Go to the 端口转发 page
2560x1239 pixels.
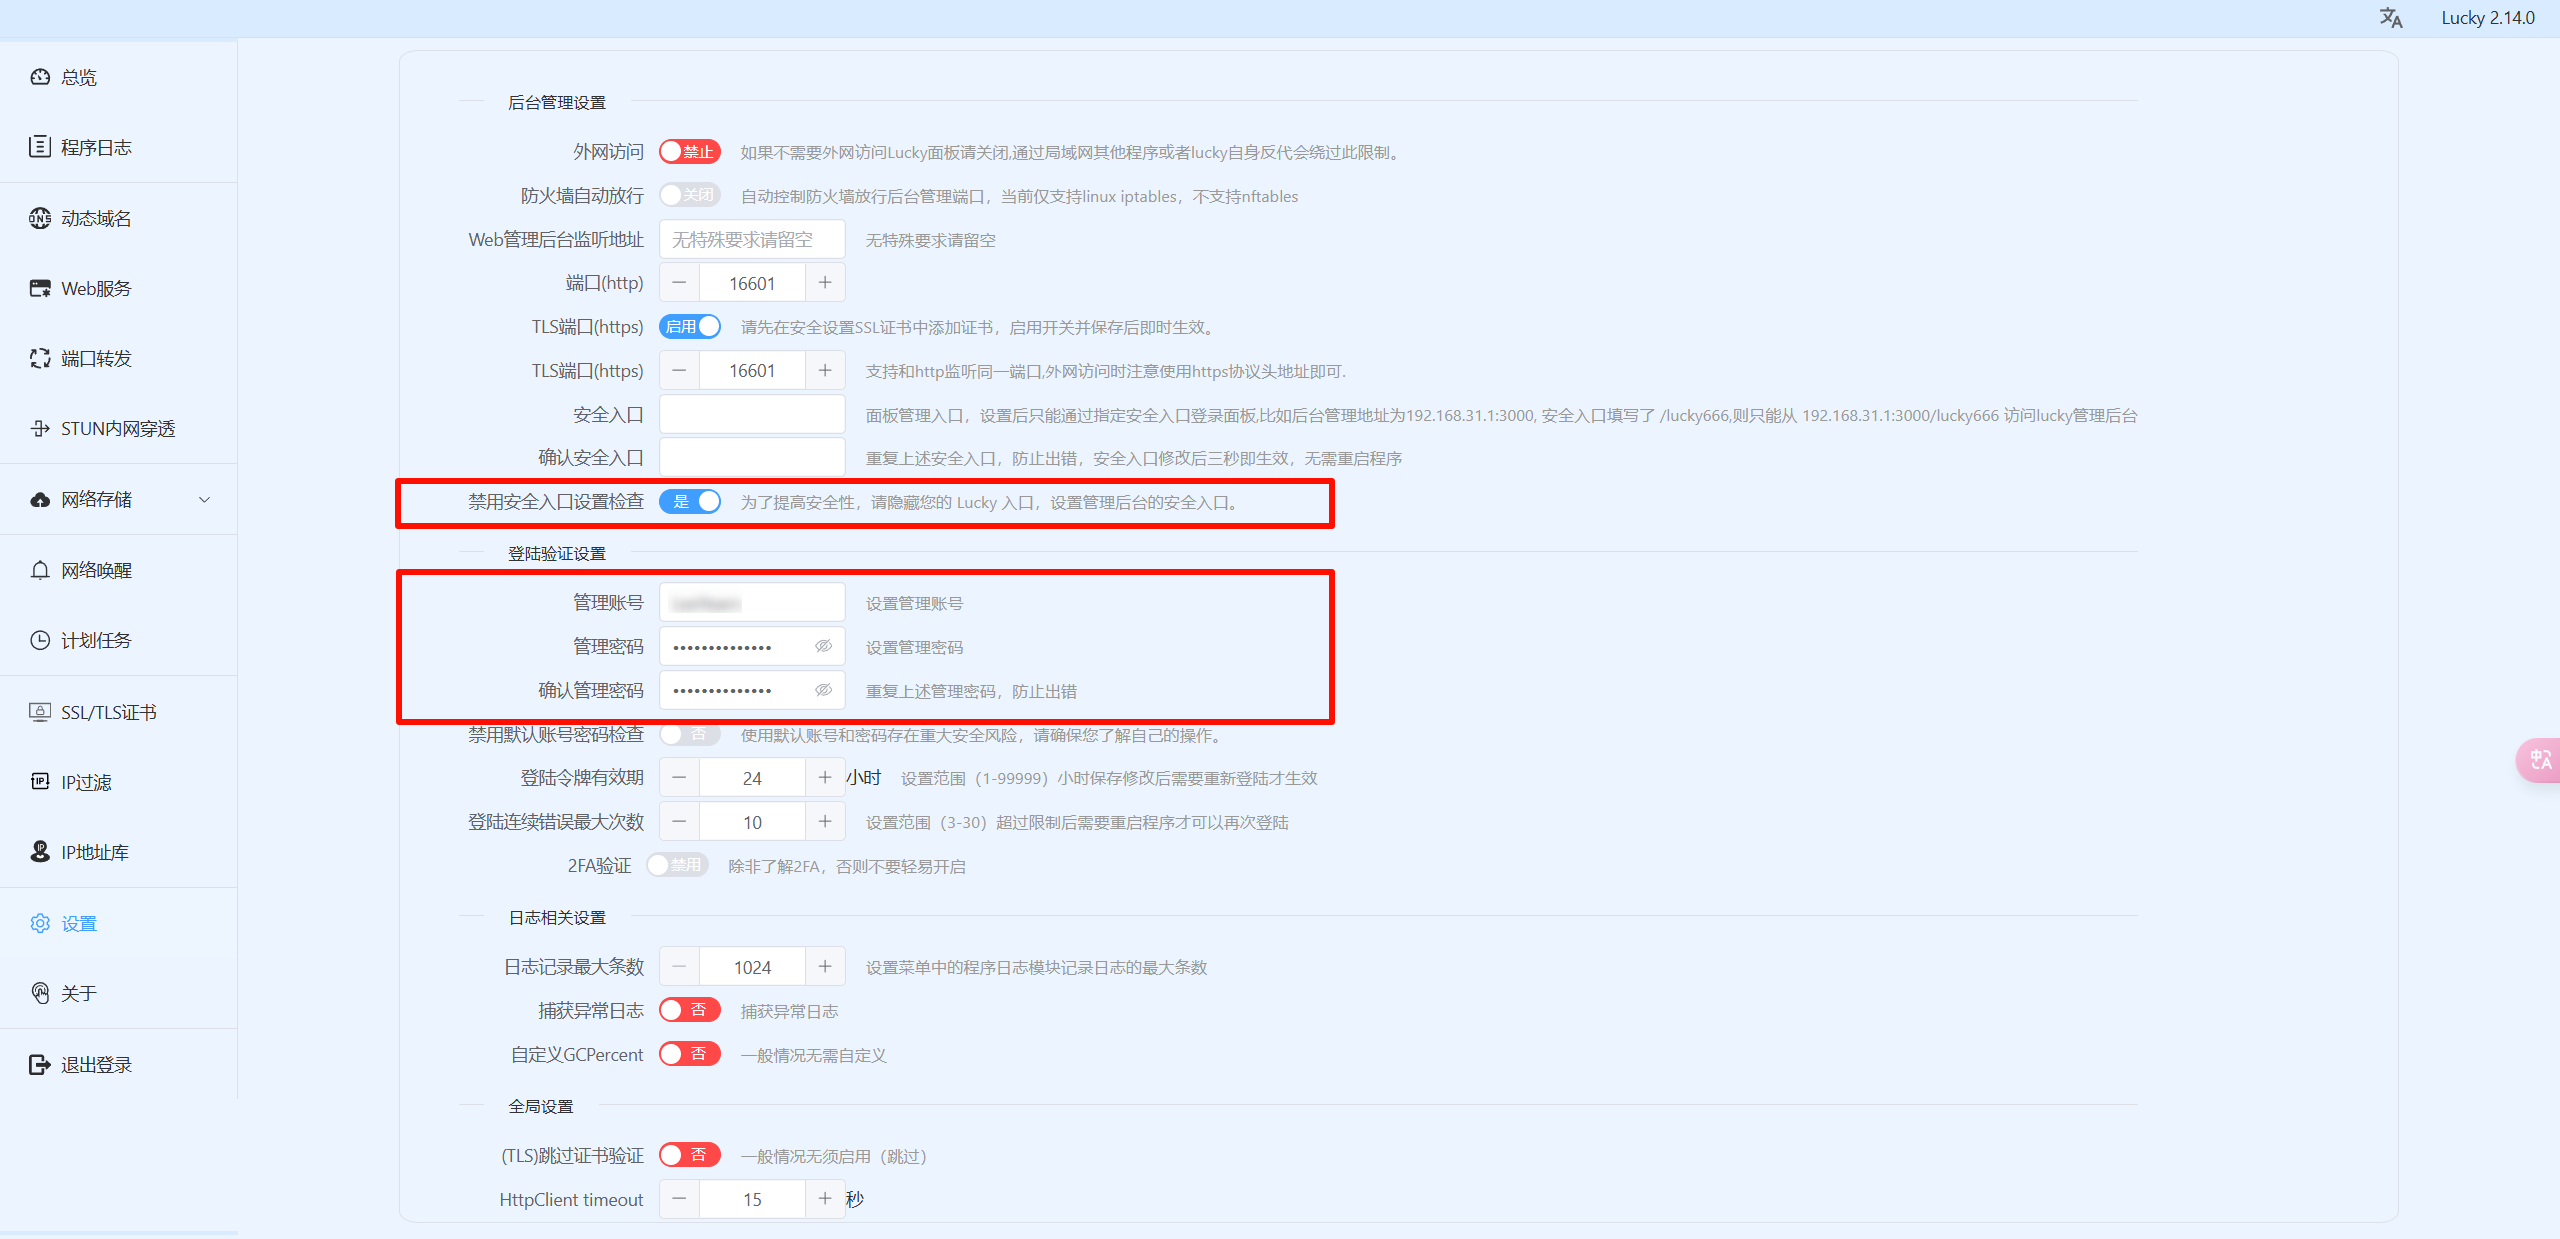[96, 359]
